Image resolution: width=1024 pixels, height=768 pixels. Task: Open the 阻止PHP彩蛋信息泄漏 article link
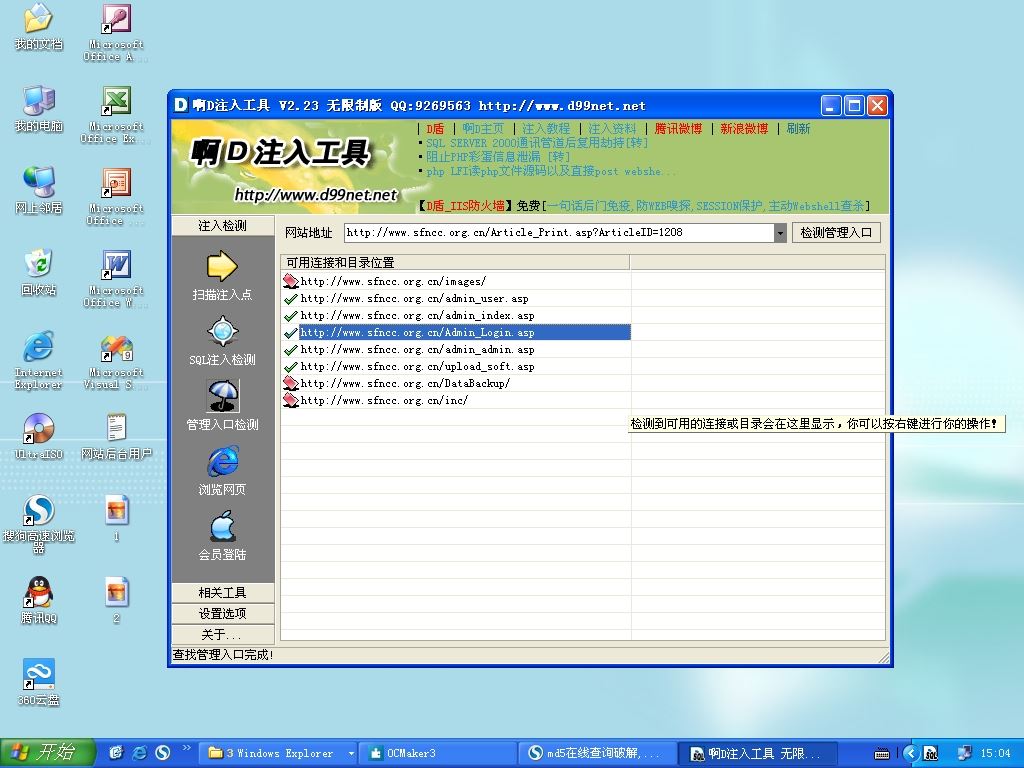coord(498,157)
